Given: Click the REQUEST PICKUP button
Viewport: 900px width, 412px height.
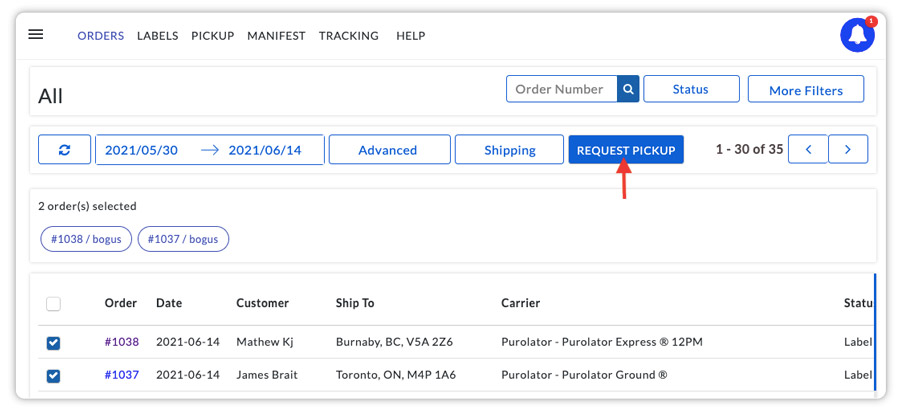Looking at the screenshot, I should click(x=626, y=150).
